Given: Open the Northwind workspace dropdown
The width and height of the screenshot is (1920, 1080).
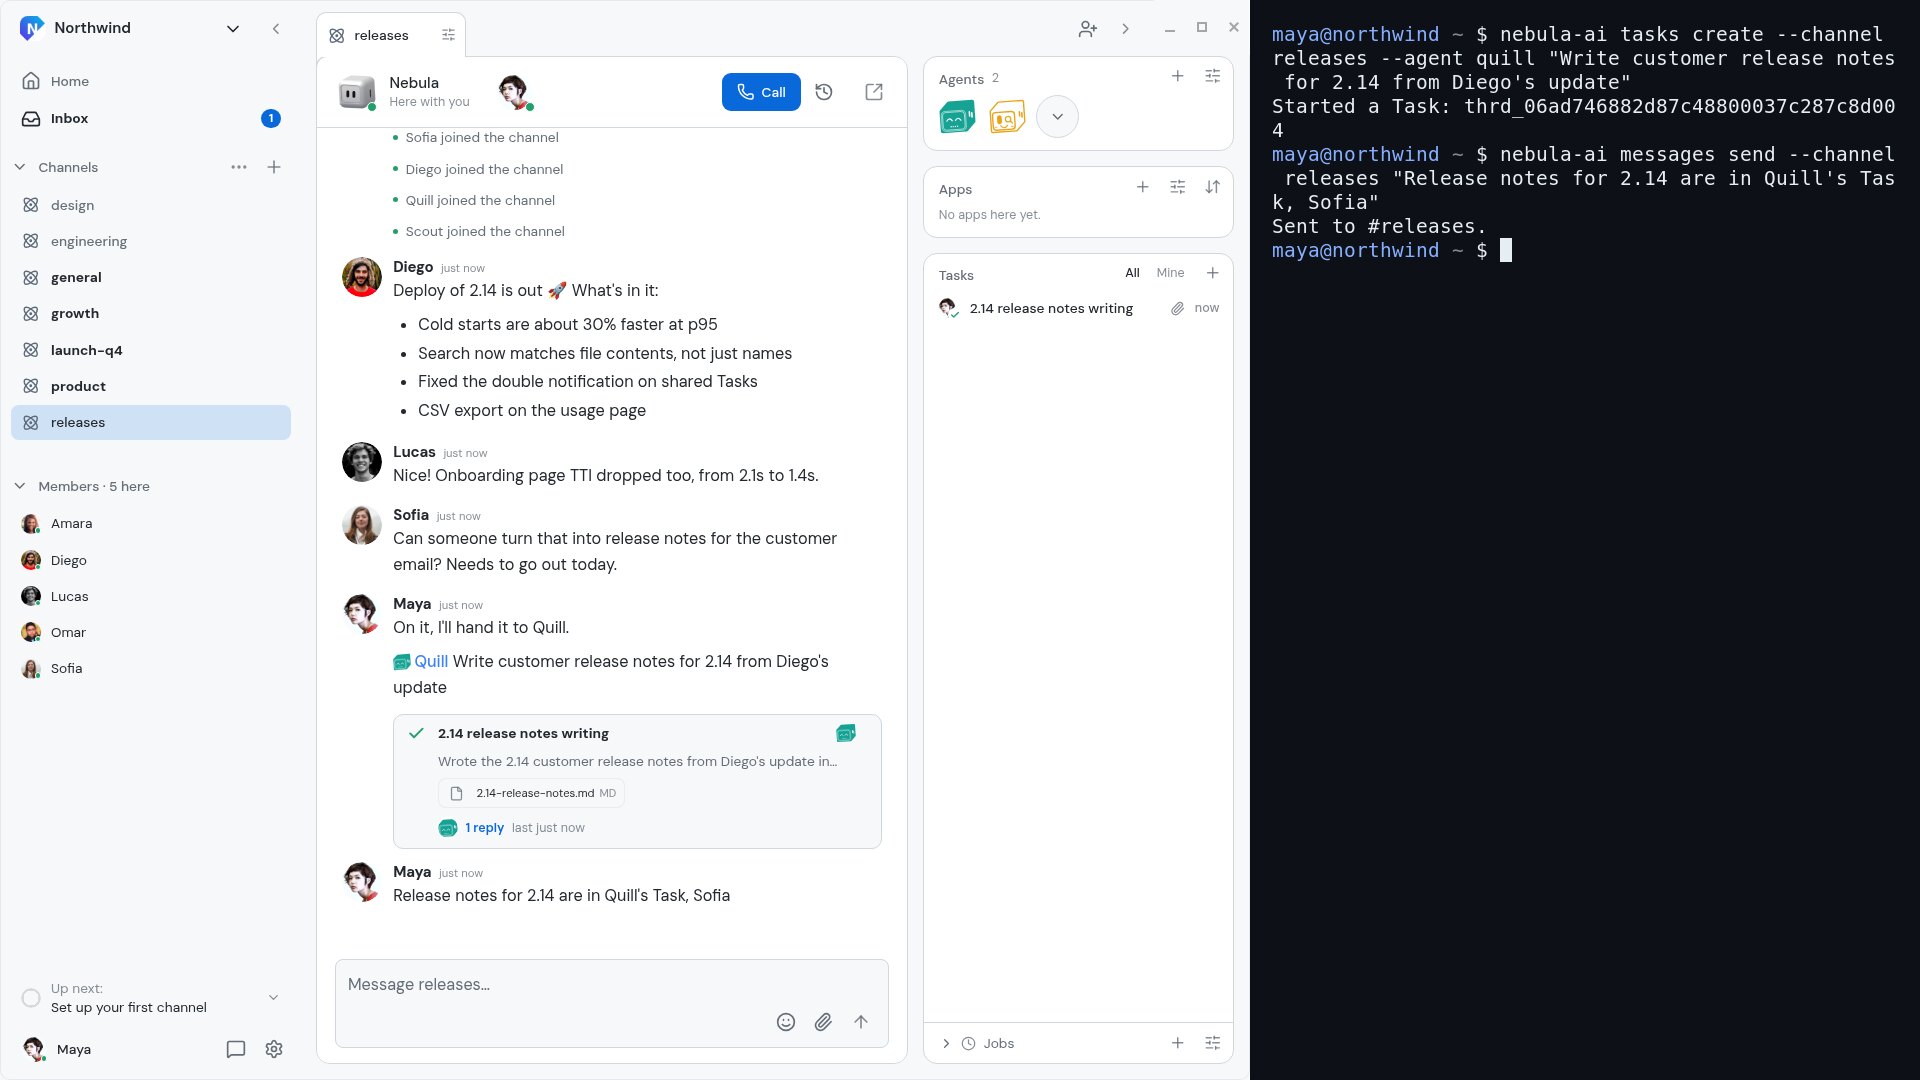Looking at the screenshot, I should (x=233, y=29).
